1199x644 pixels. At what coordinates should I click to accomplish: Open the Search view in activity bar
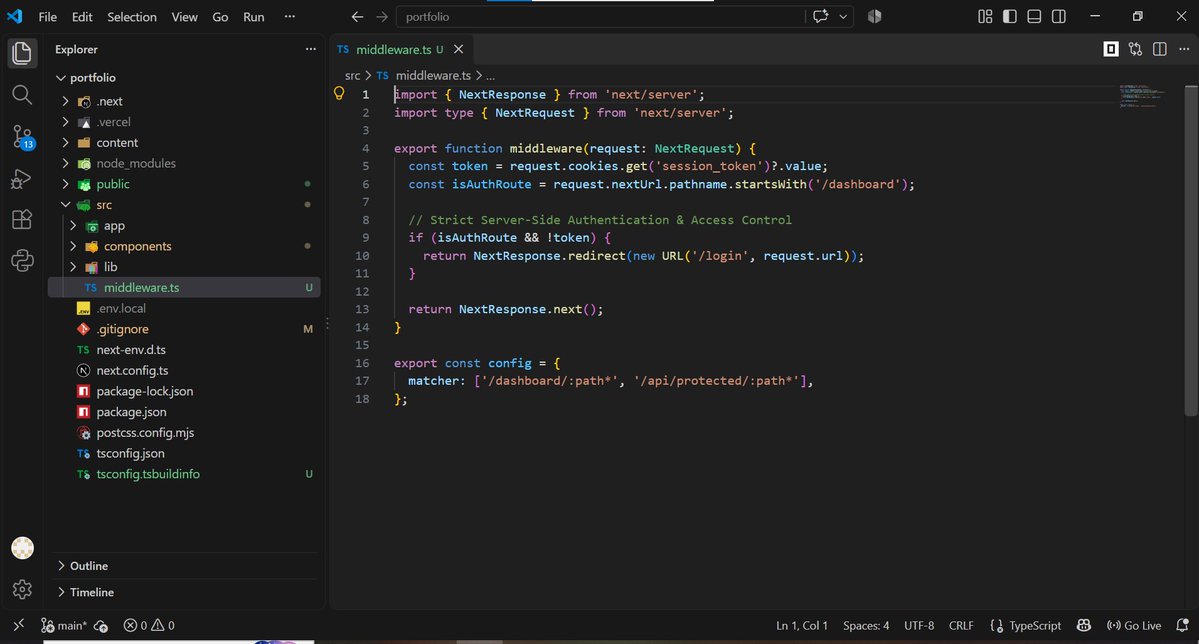22,95
